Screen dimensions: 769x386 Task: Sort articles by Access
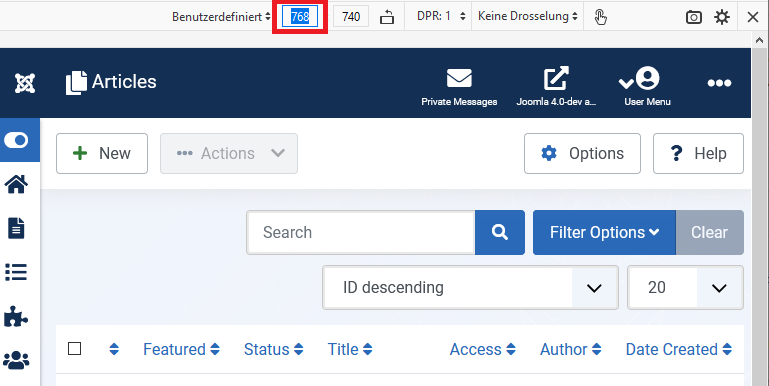tap(483, 349)
